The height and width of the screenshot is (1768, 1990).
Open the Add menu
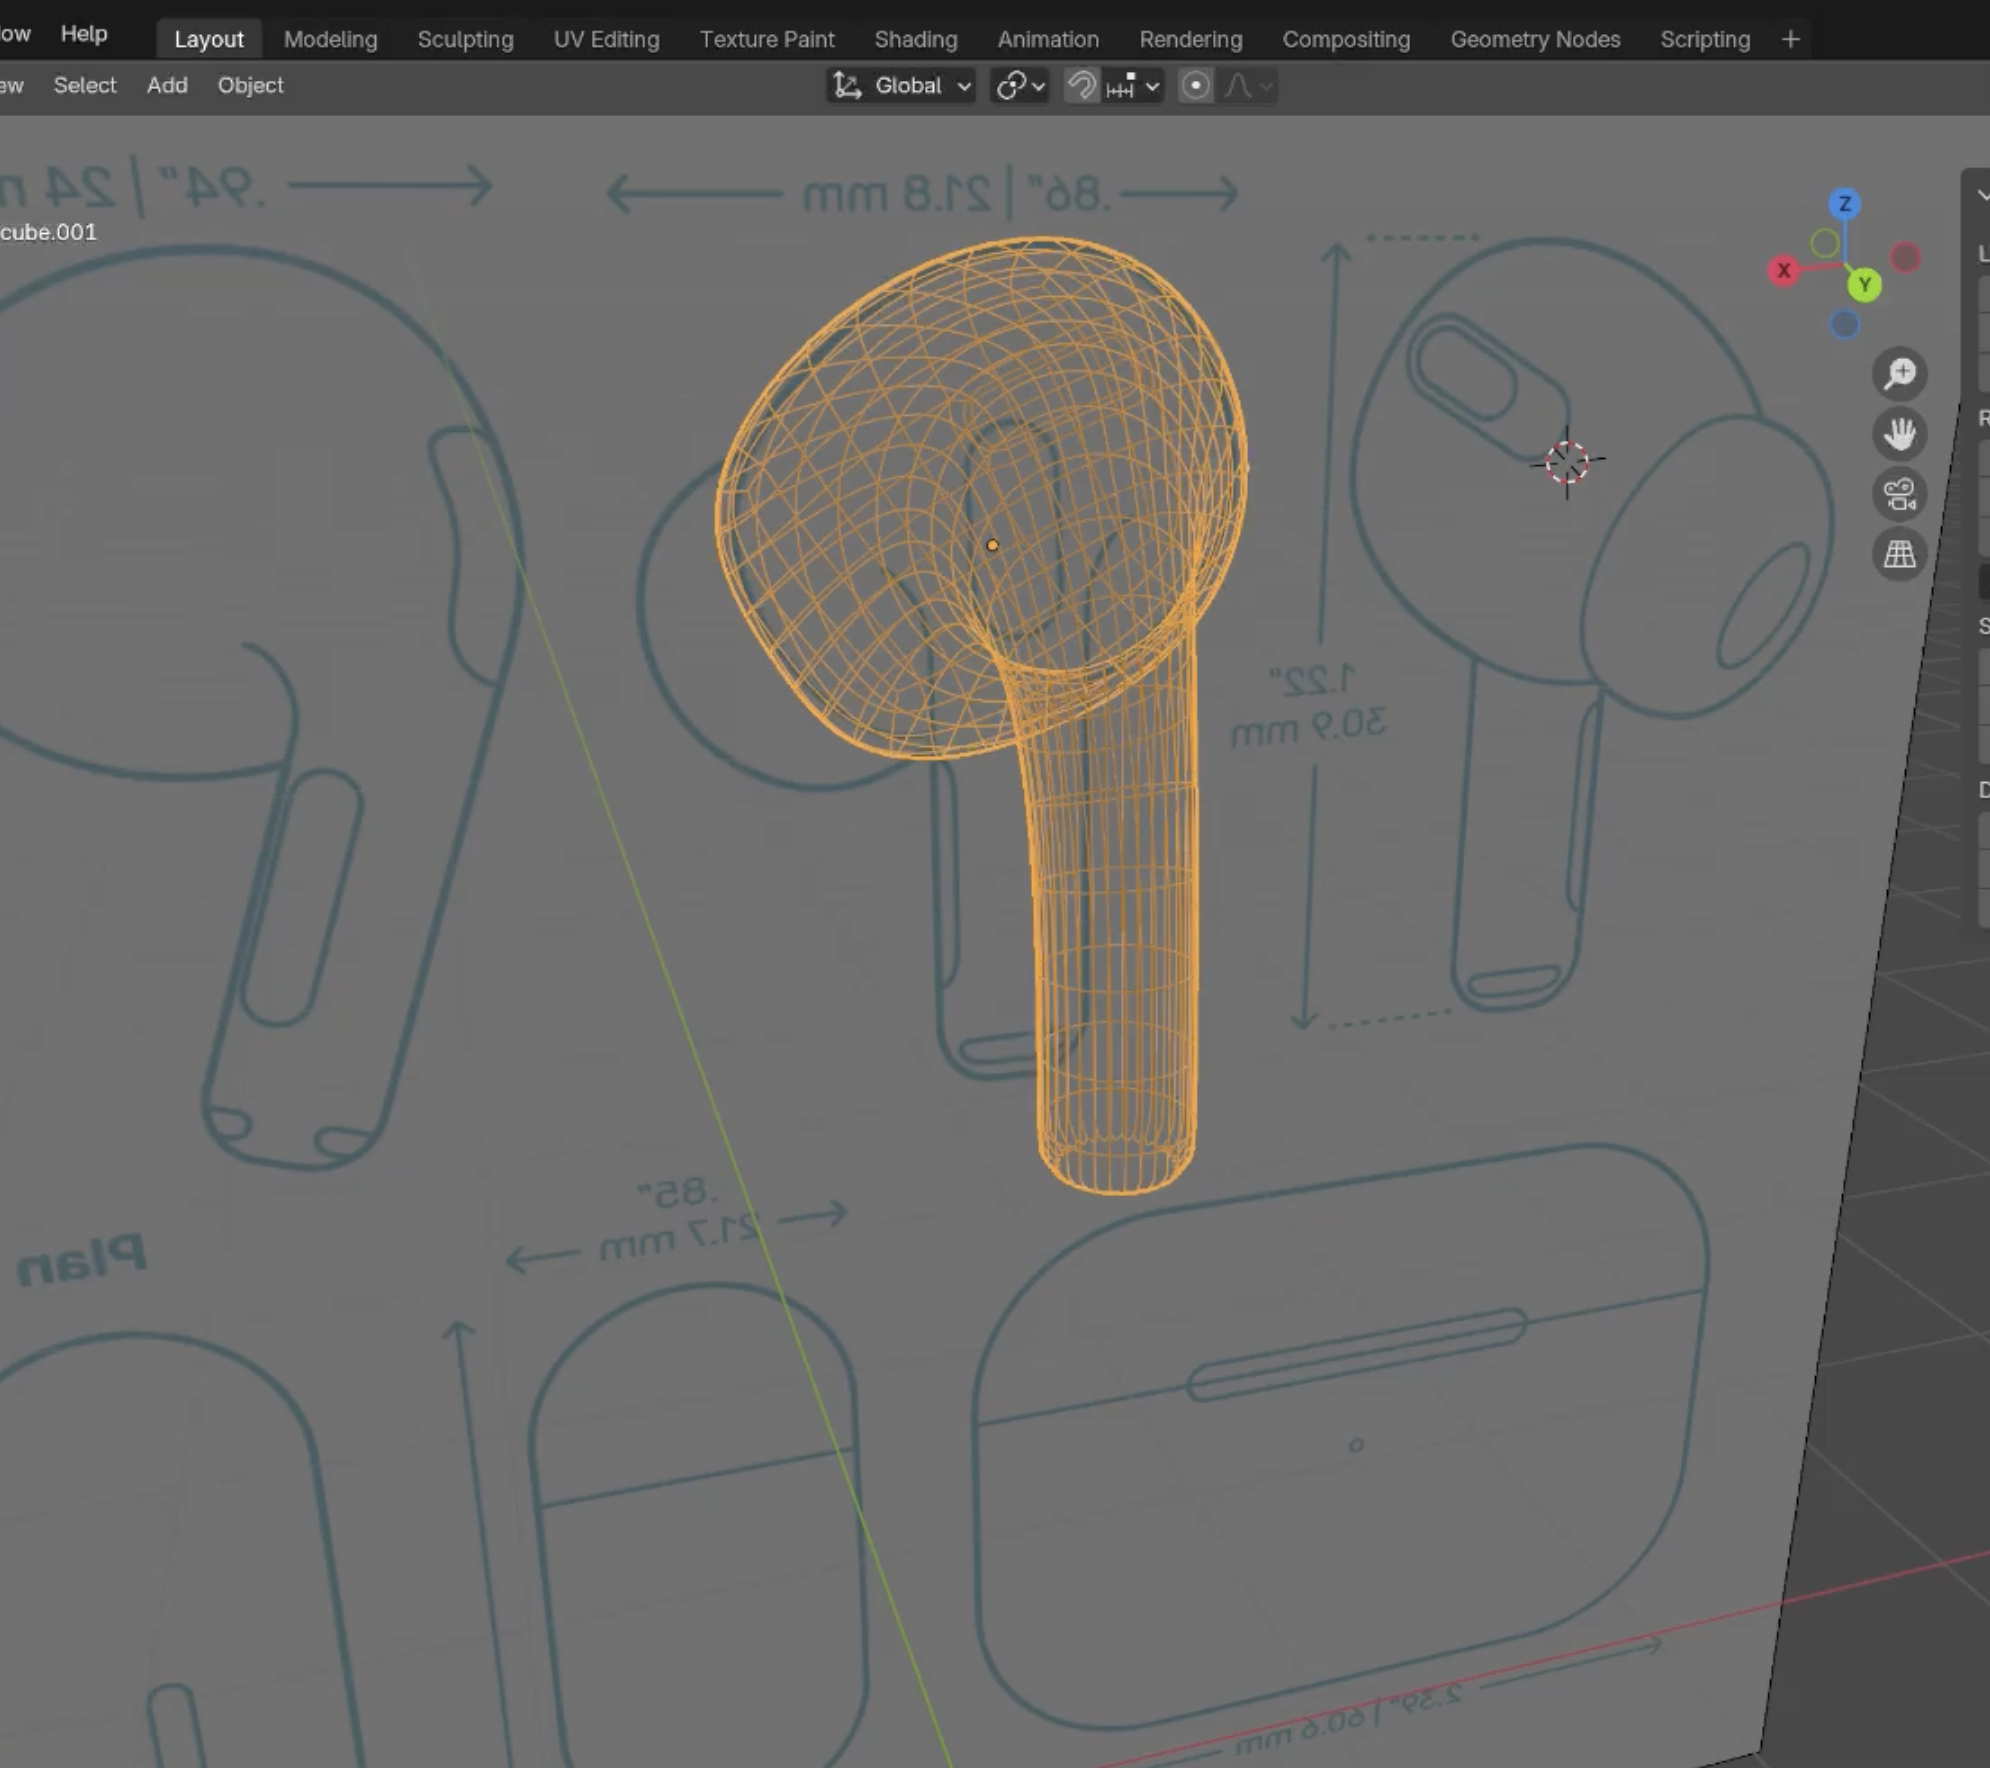(167, 85)
